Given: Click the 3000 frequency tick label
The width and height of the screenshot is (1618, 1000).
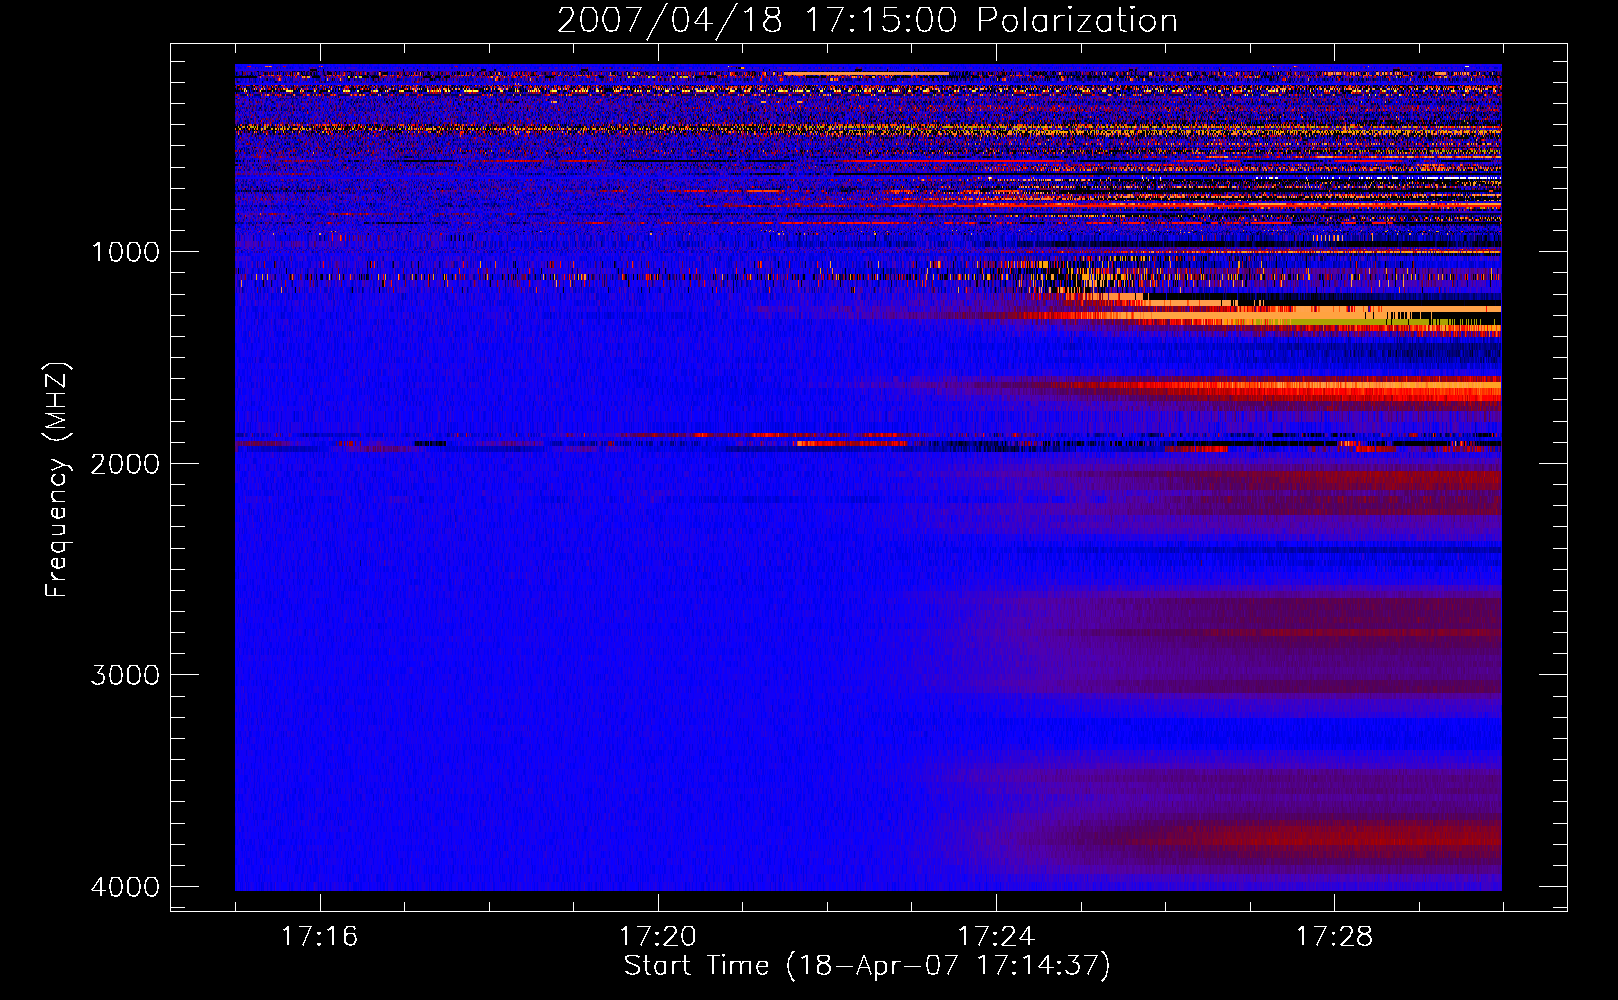Looking at the screenshot, I should point(125,675).
